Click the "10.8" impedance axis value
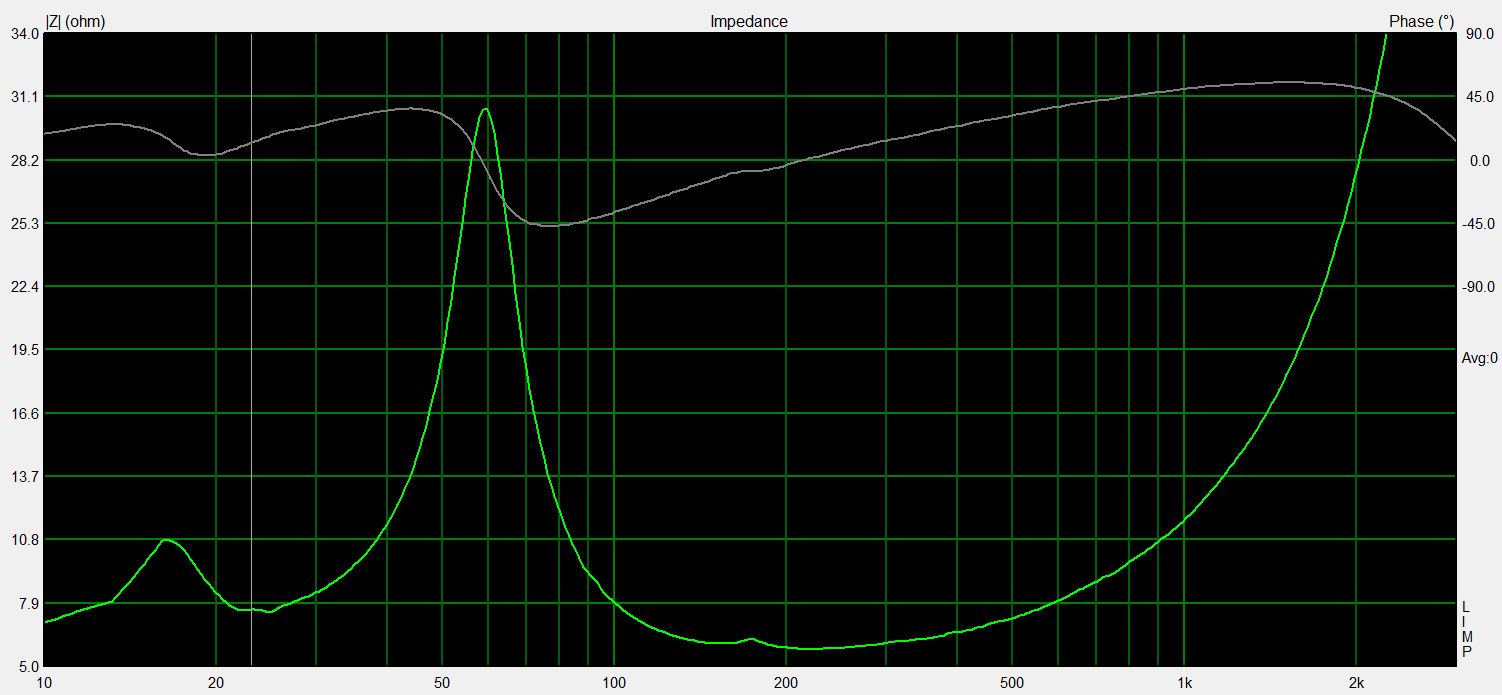The image size is (1502, 695). pos(24,540)
